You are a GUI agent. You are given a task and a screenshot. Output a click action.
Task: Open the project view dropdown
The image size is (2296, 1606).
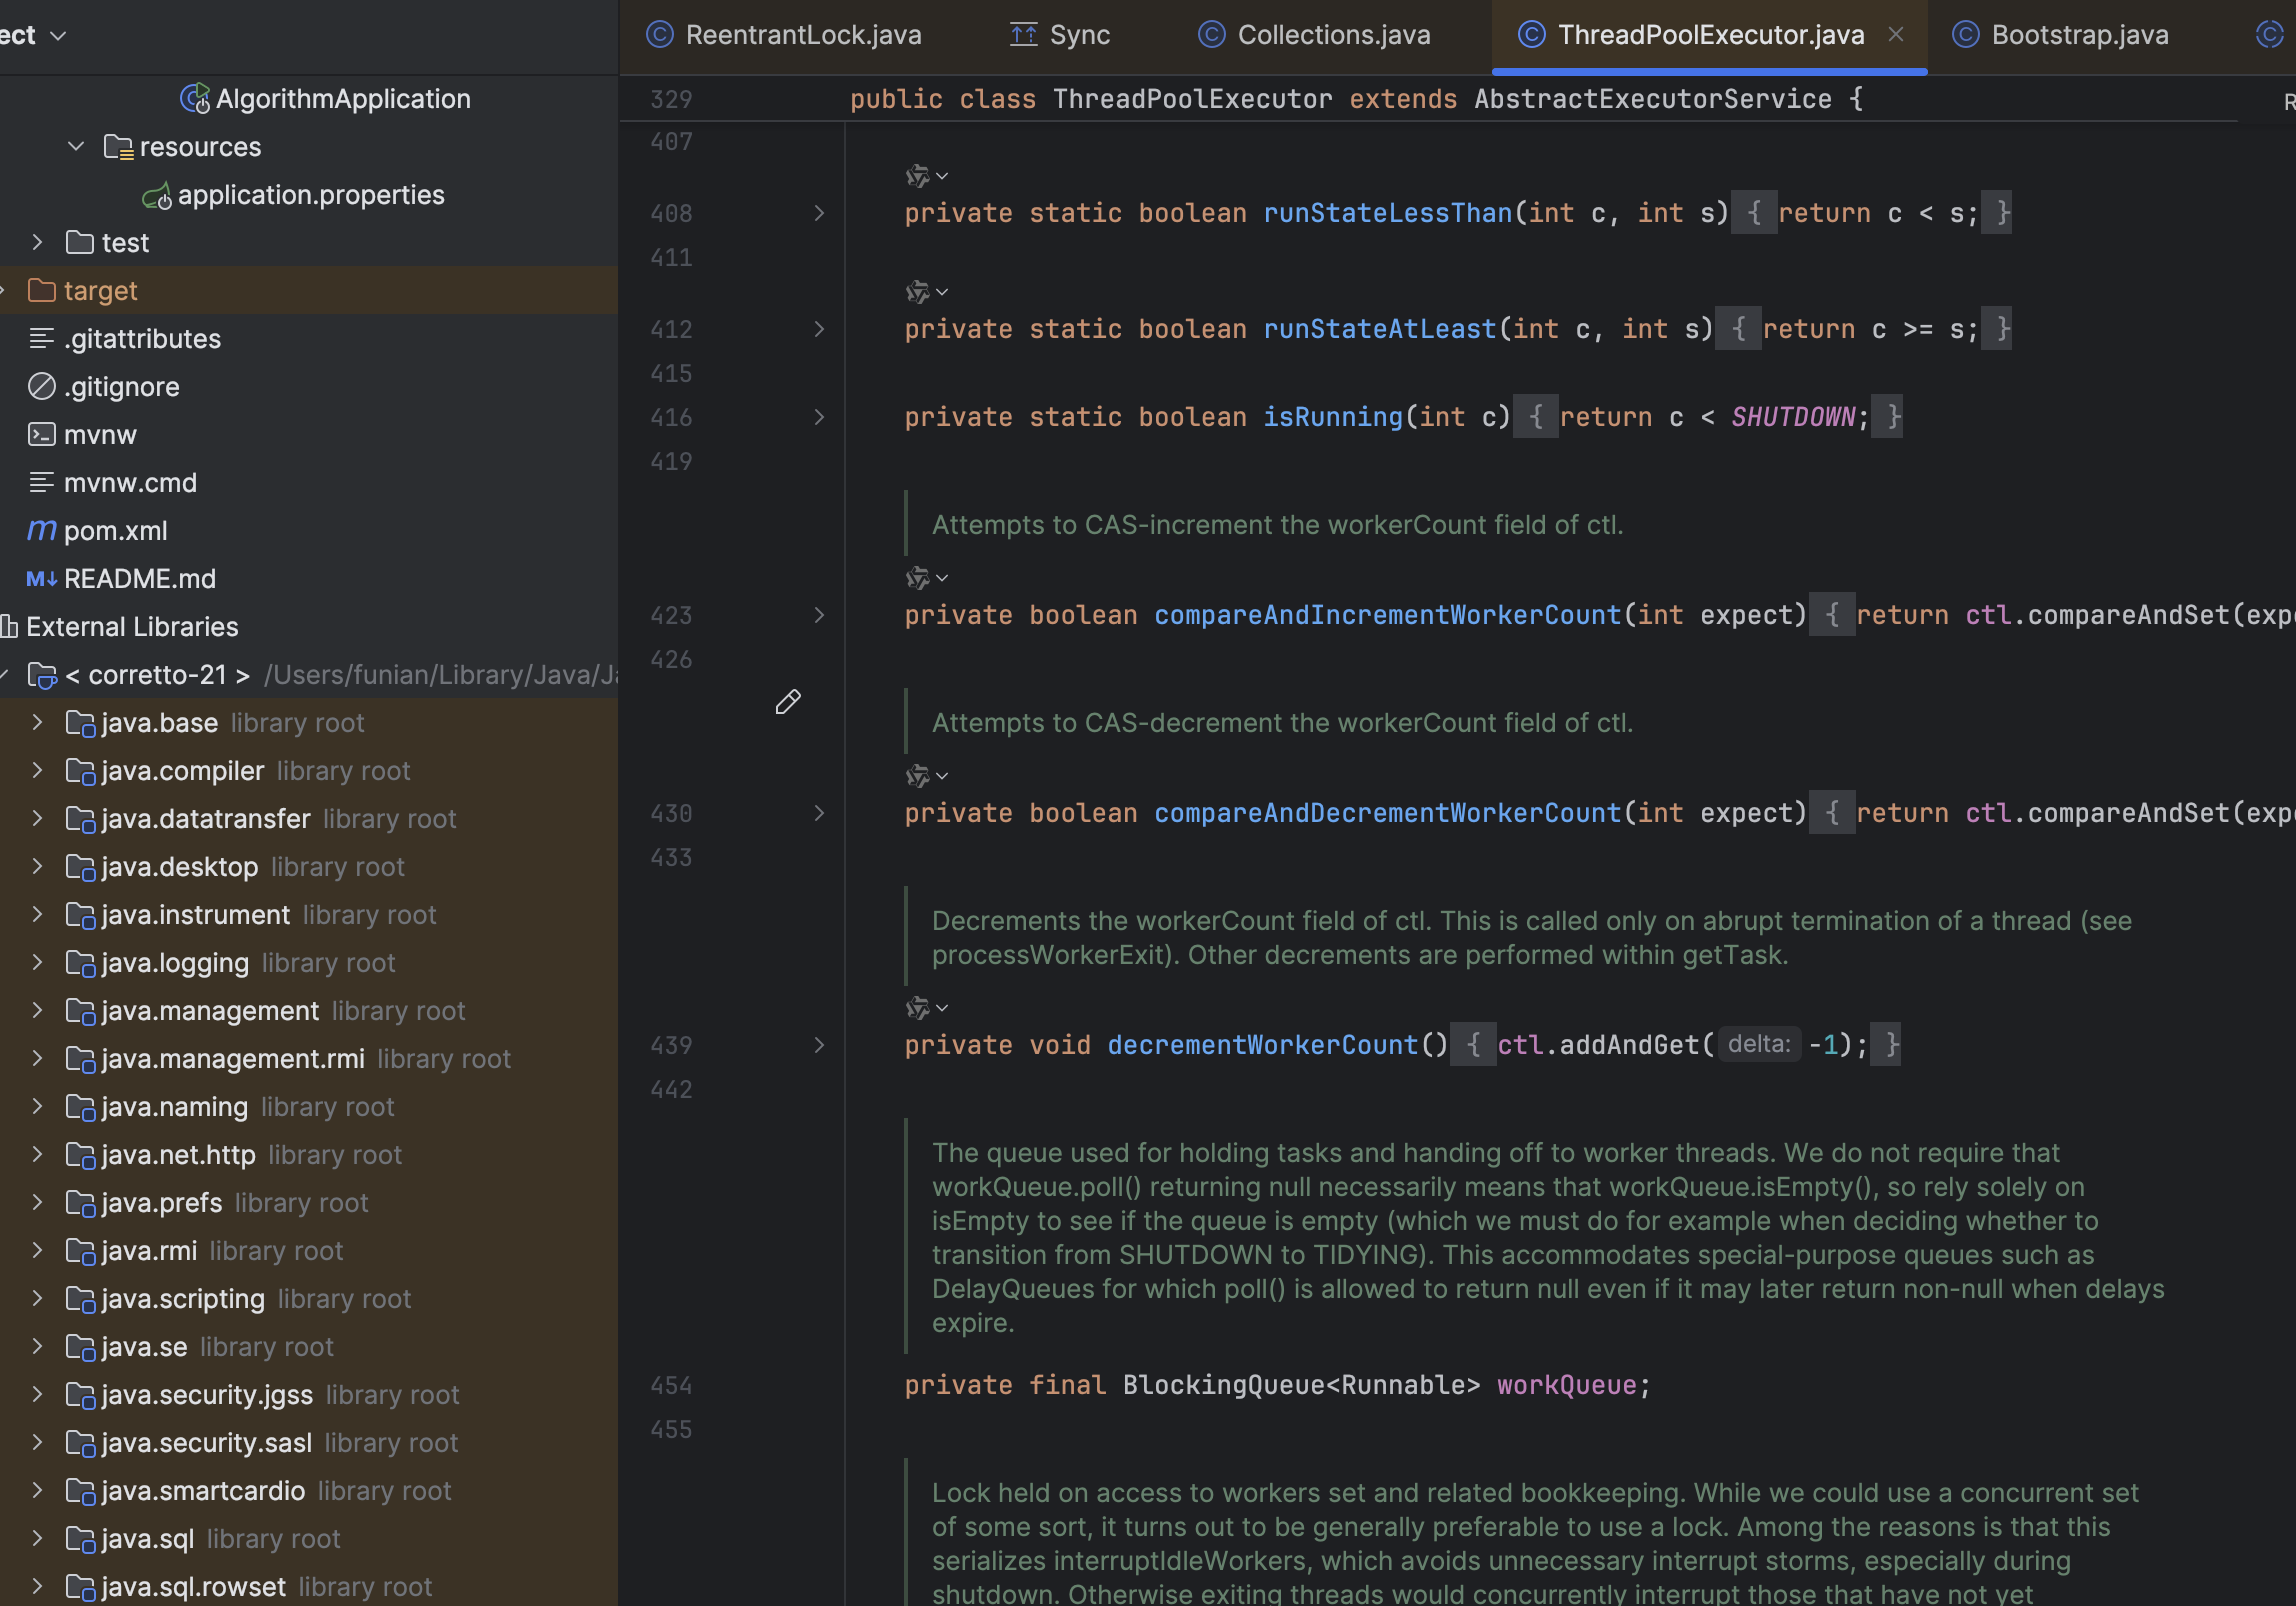pos(58,36)
